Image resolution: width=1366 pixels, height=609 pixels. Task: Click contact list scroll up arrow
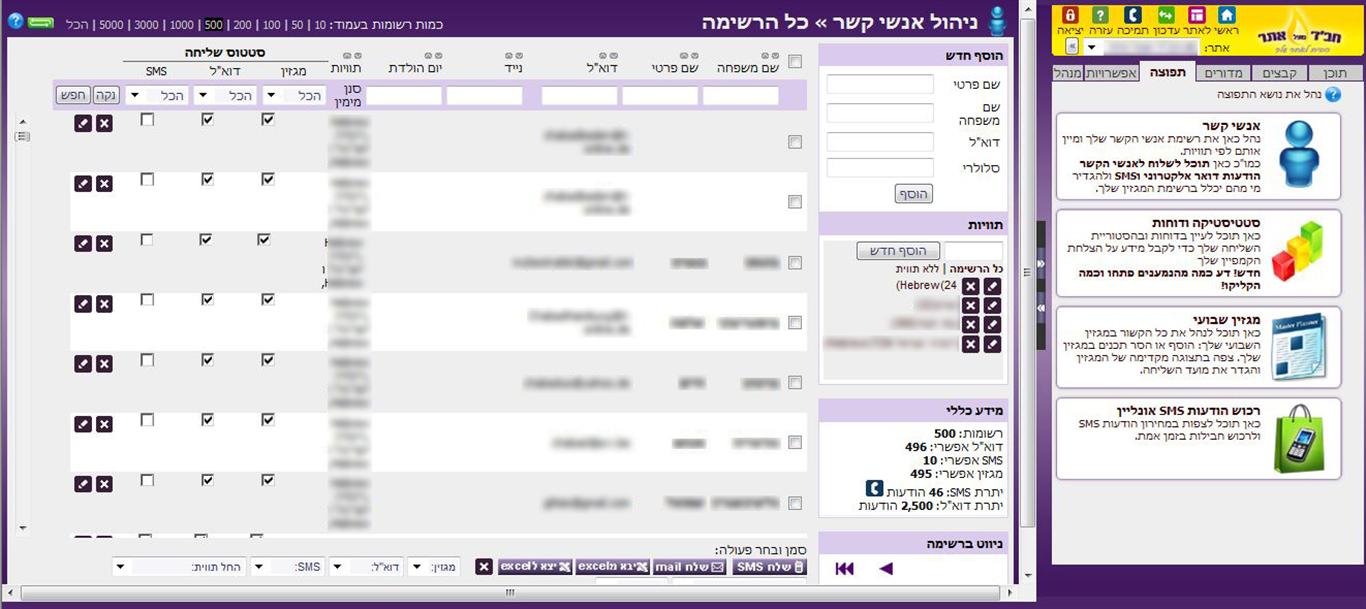click(x=23, y=120)
